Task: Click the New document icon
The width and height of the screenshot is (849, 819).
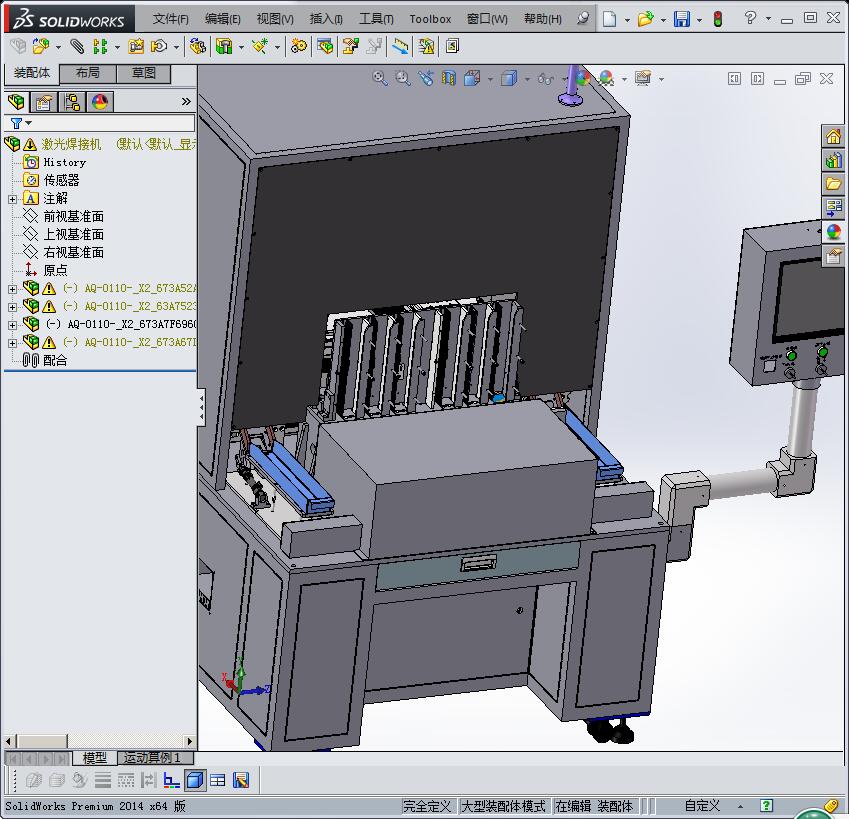Action: [609, 19]
